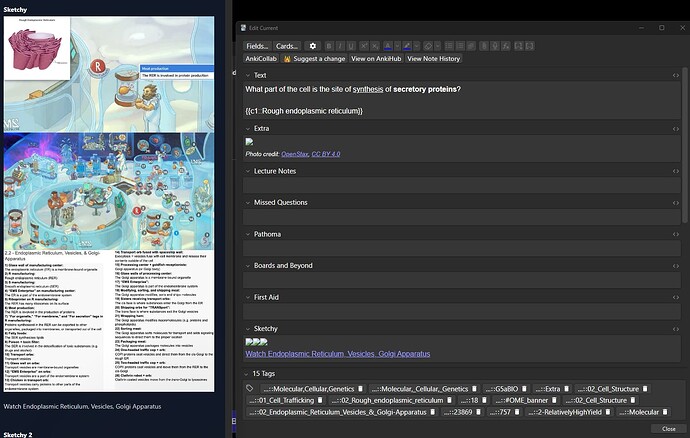690x438 pixels.
Task: Toggle HTML editor for Missed Questions field
Action: pos(675,203)
